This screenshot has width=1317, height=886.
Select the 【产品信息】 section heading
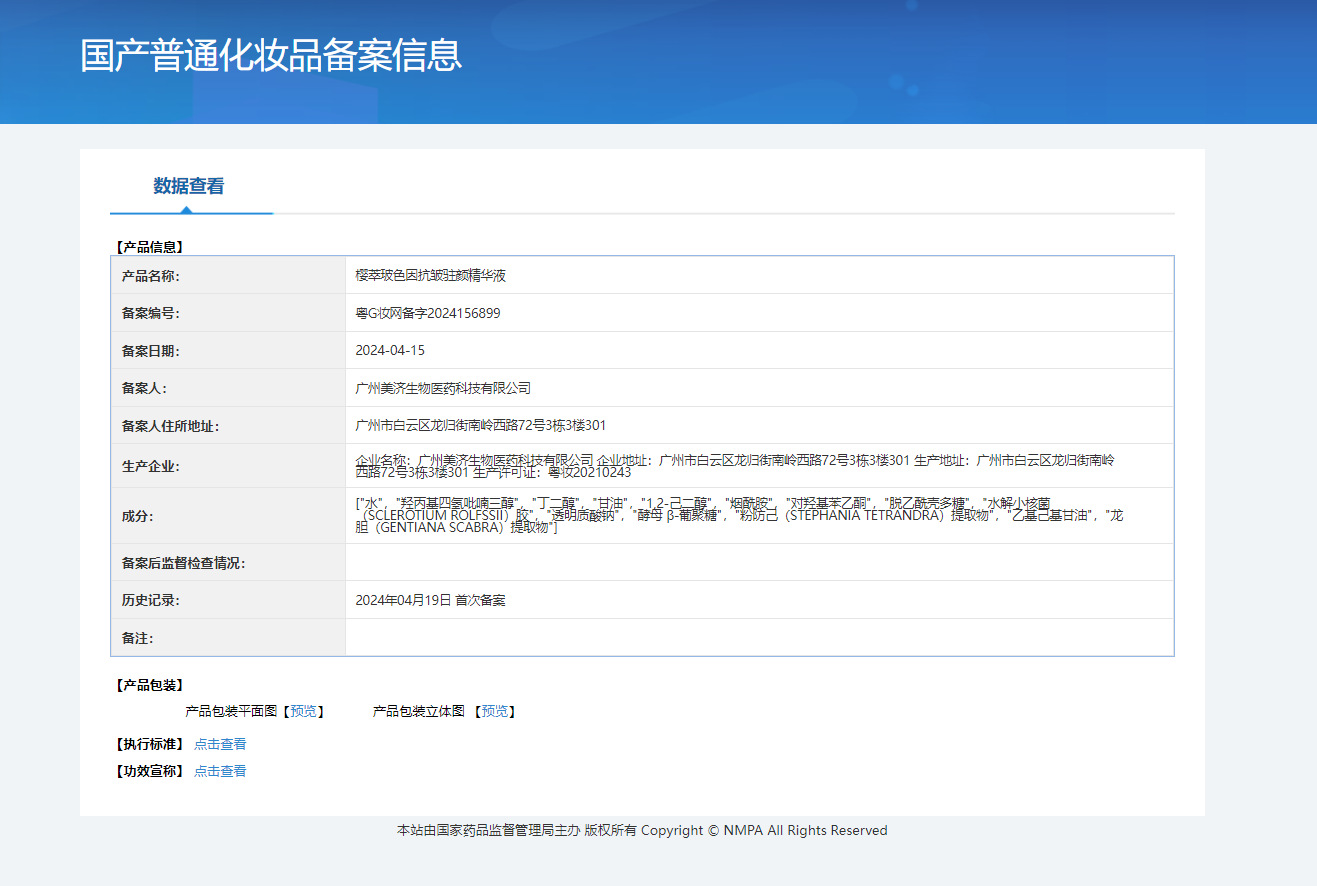(147, 246)
